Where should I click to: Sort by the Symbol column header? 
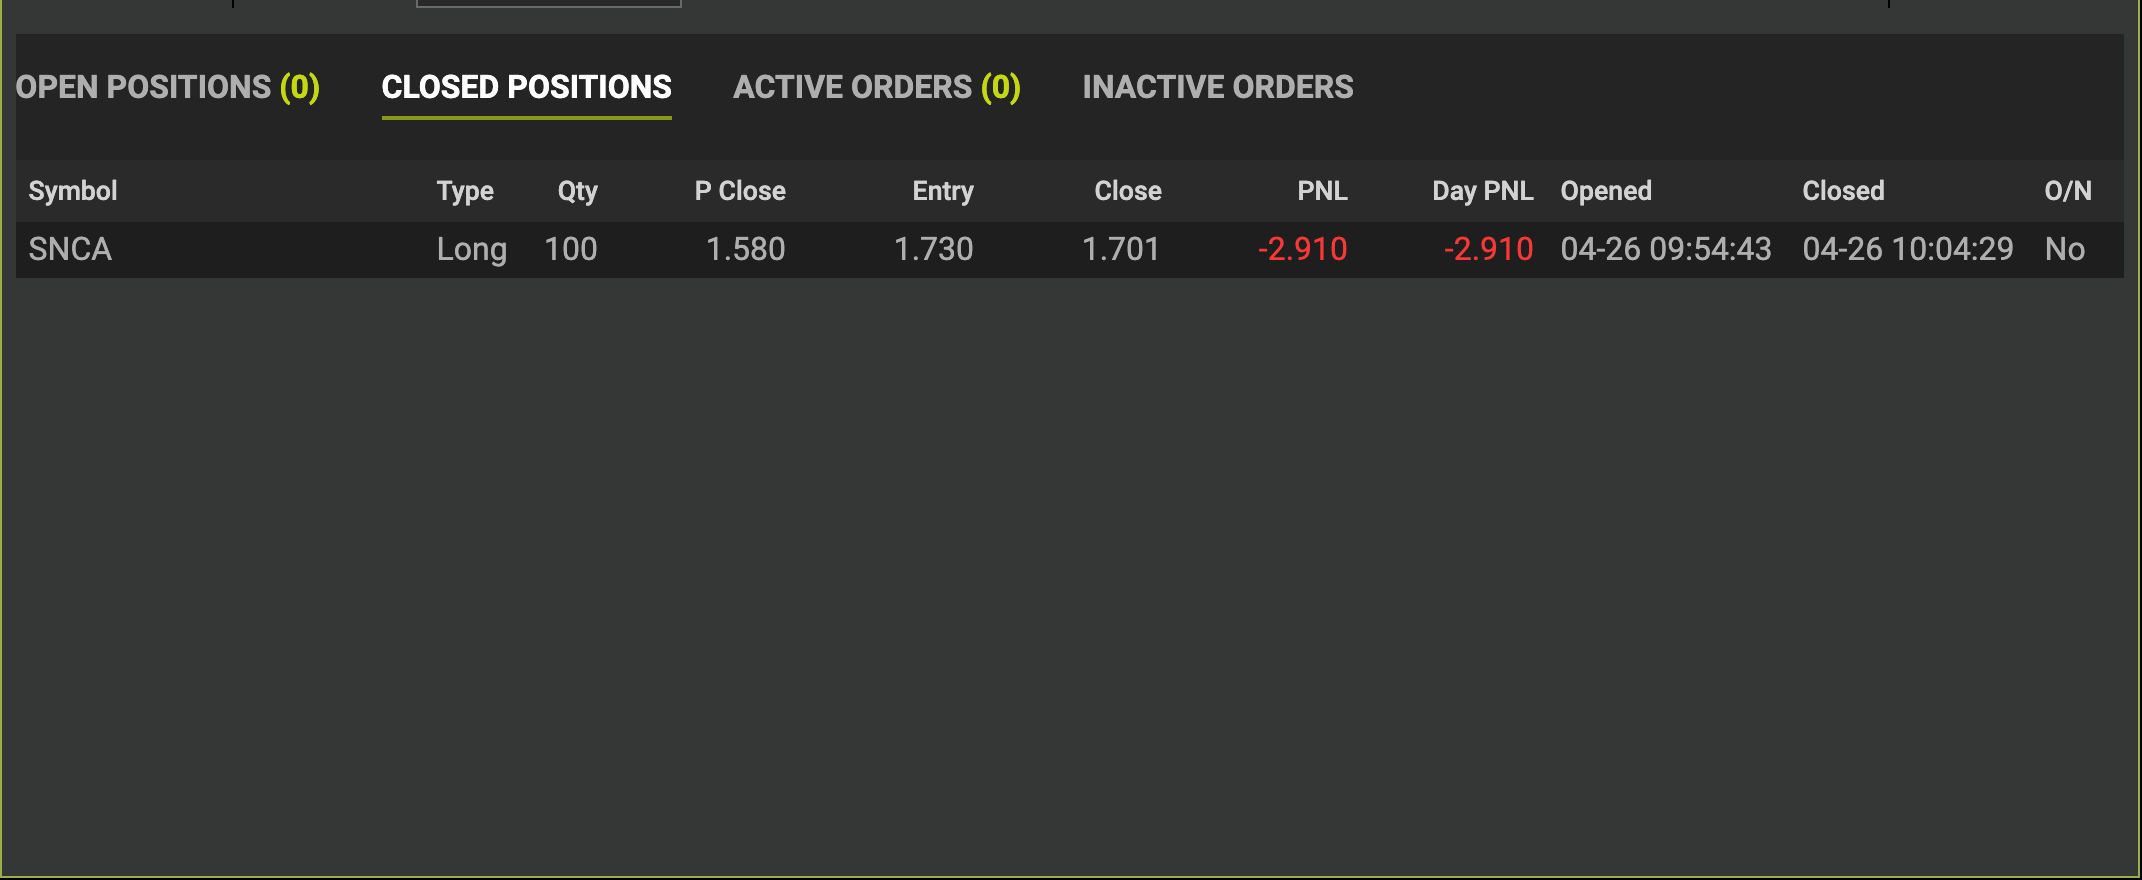[x=73, y=191]
